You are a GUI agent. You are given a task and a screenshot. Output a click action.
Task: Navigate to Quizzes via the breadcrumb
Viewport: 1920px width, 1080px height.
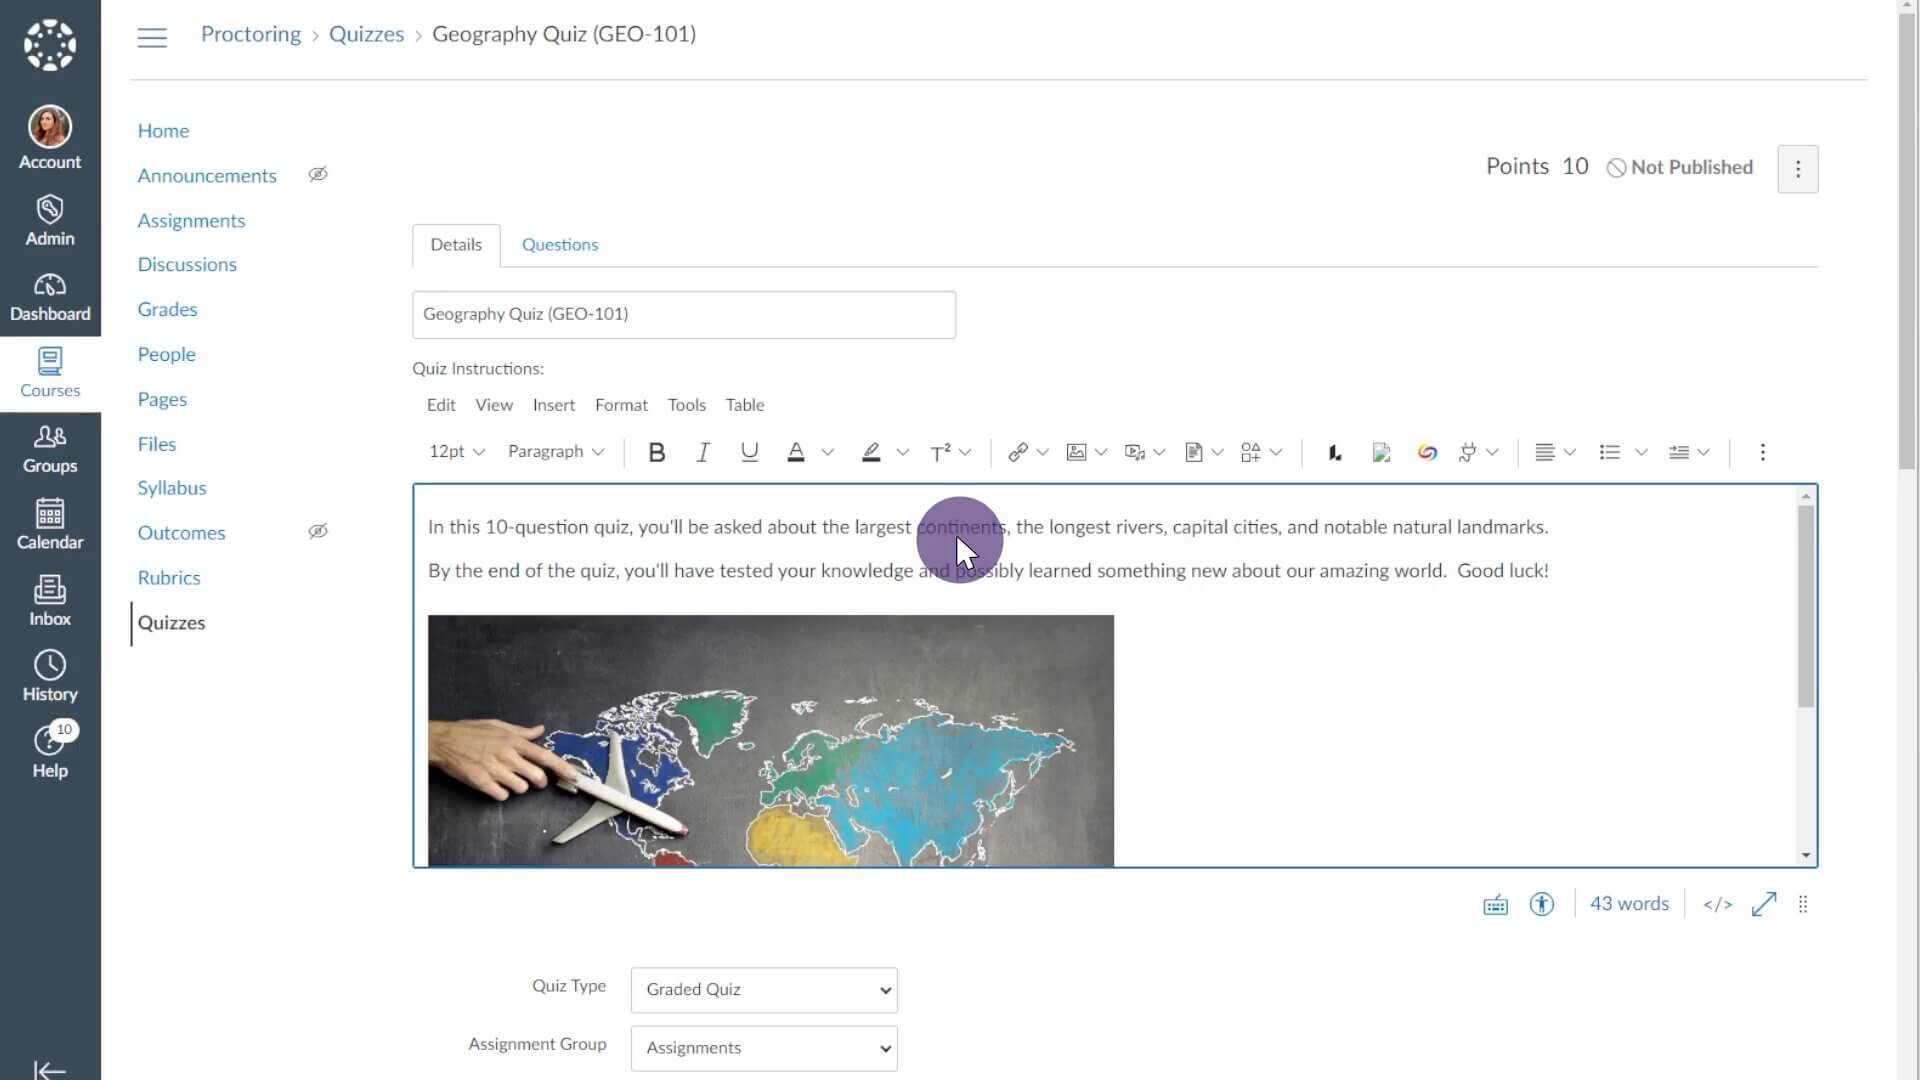366,33
